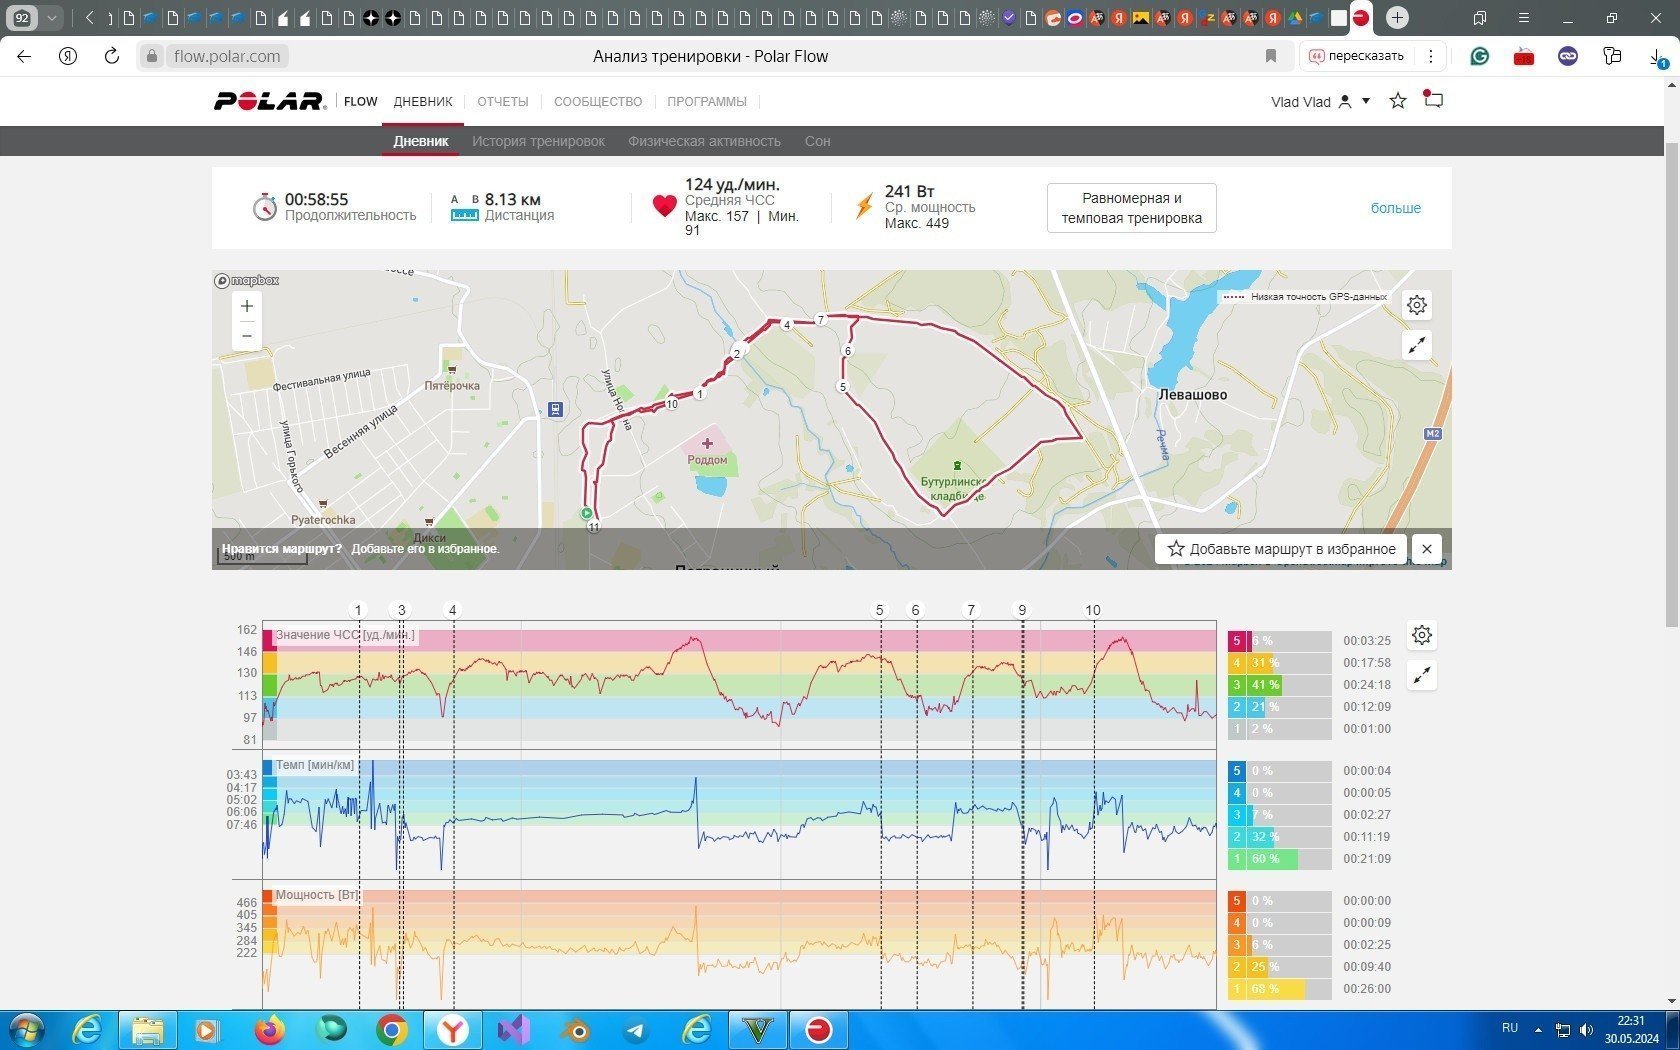Bookmark this page
1680x1050 pixels.
(x=1271, y=56)
